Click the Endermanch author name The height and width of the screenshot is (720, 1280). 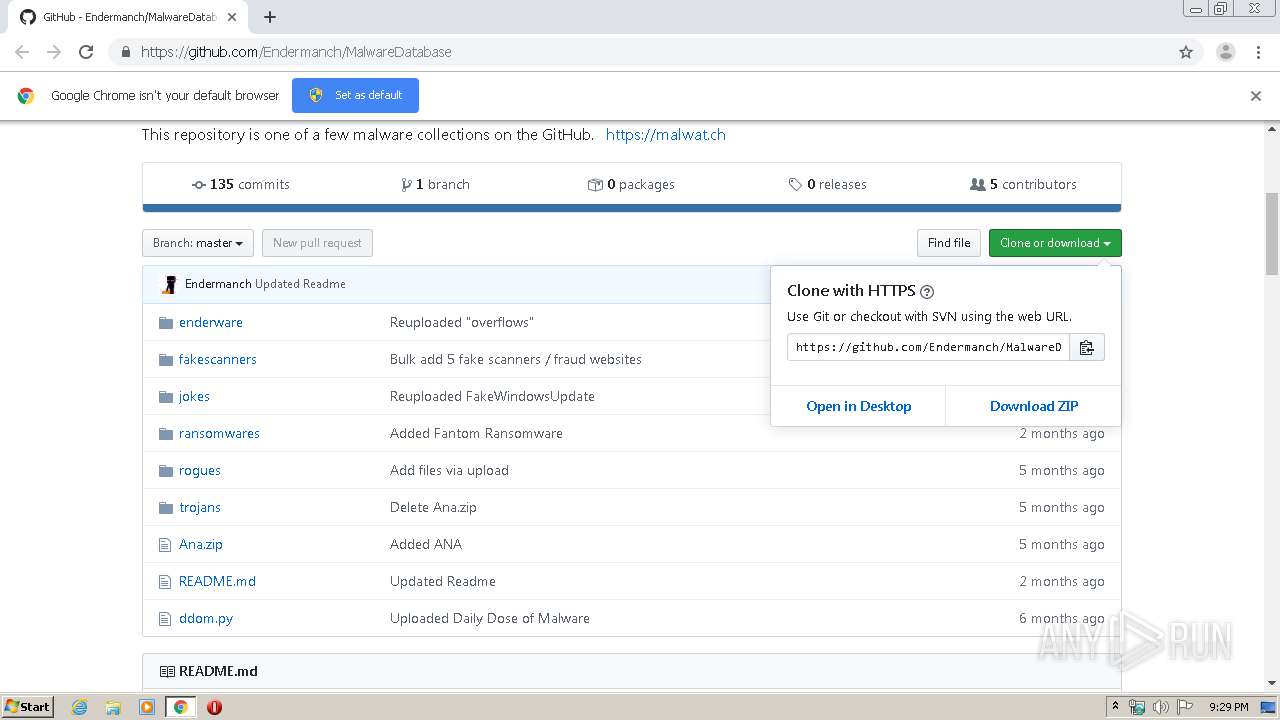click(218, 284)
